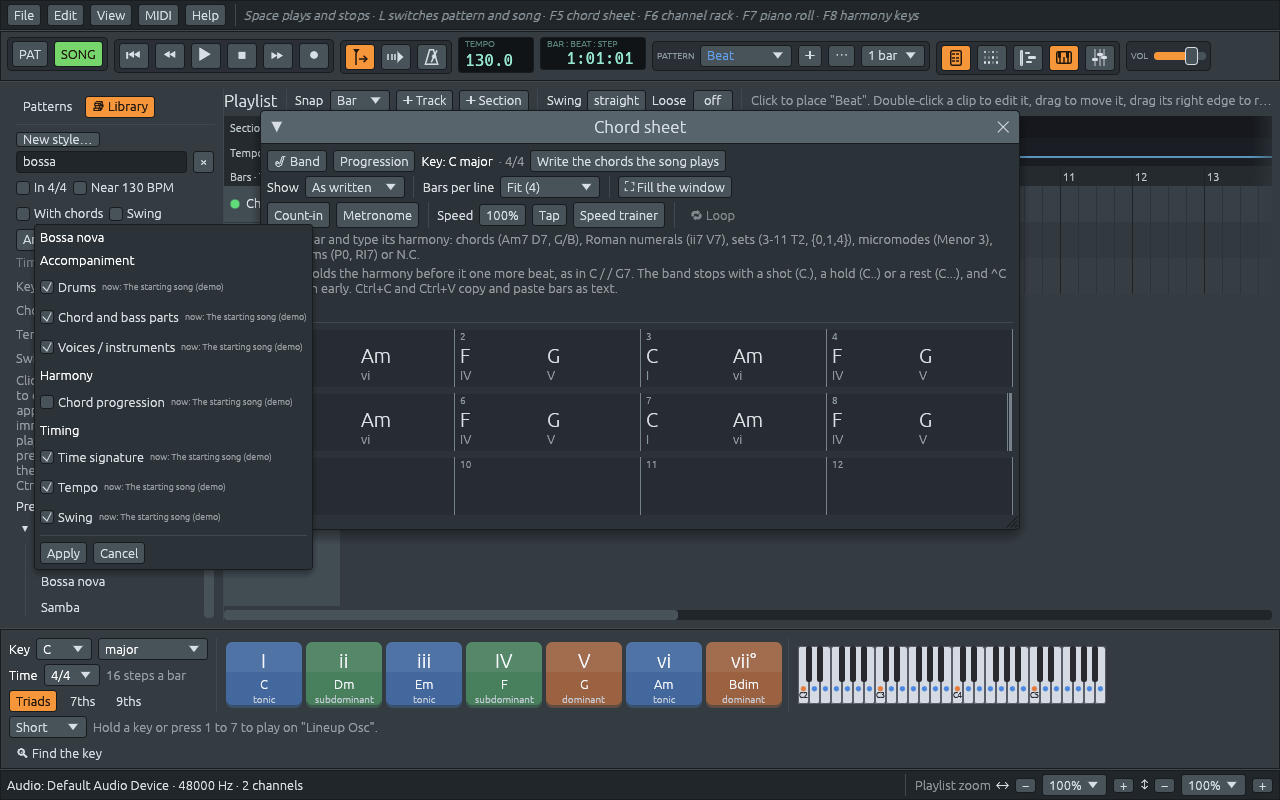
Task: Open the Snap Bar dropdown
Action: [x=360, y=100]
